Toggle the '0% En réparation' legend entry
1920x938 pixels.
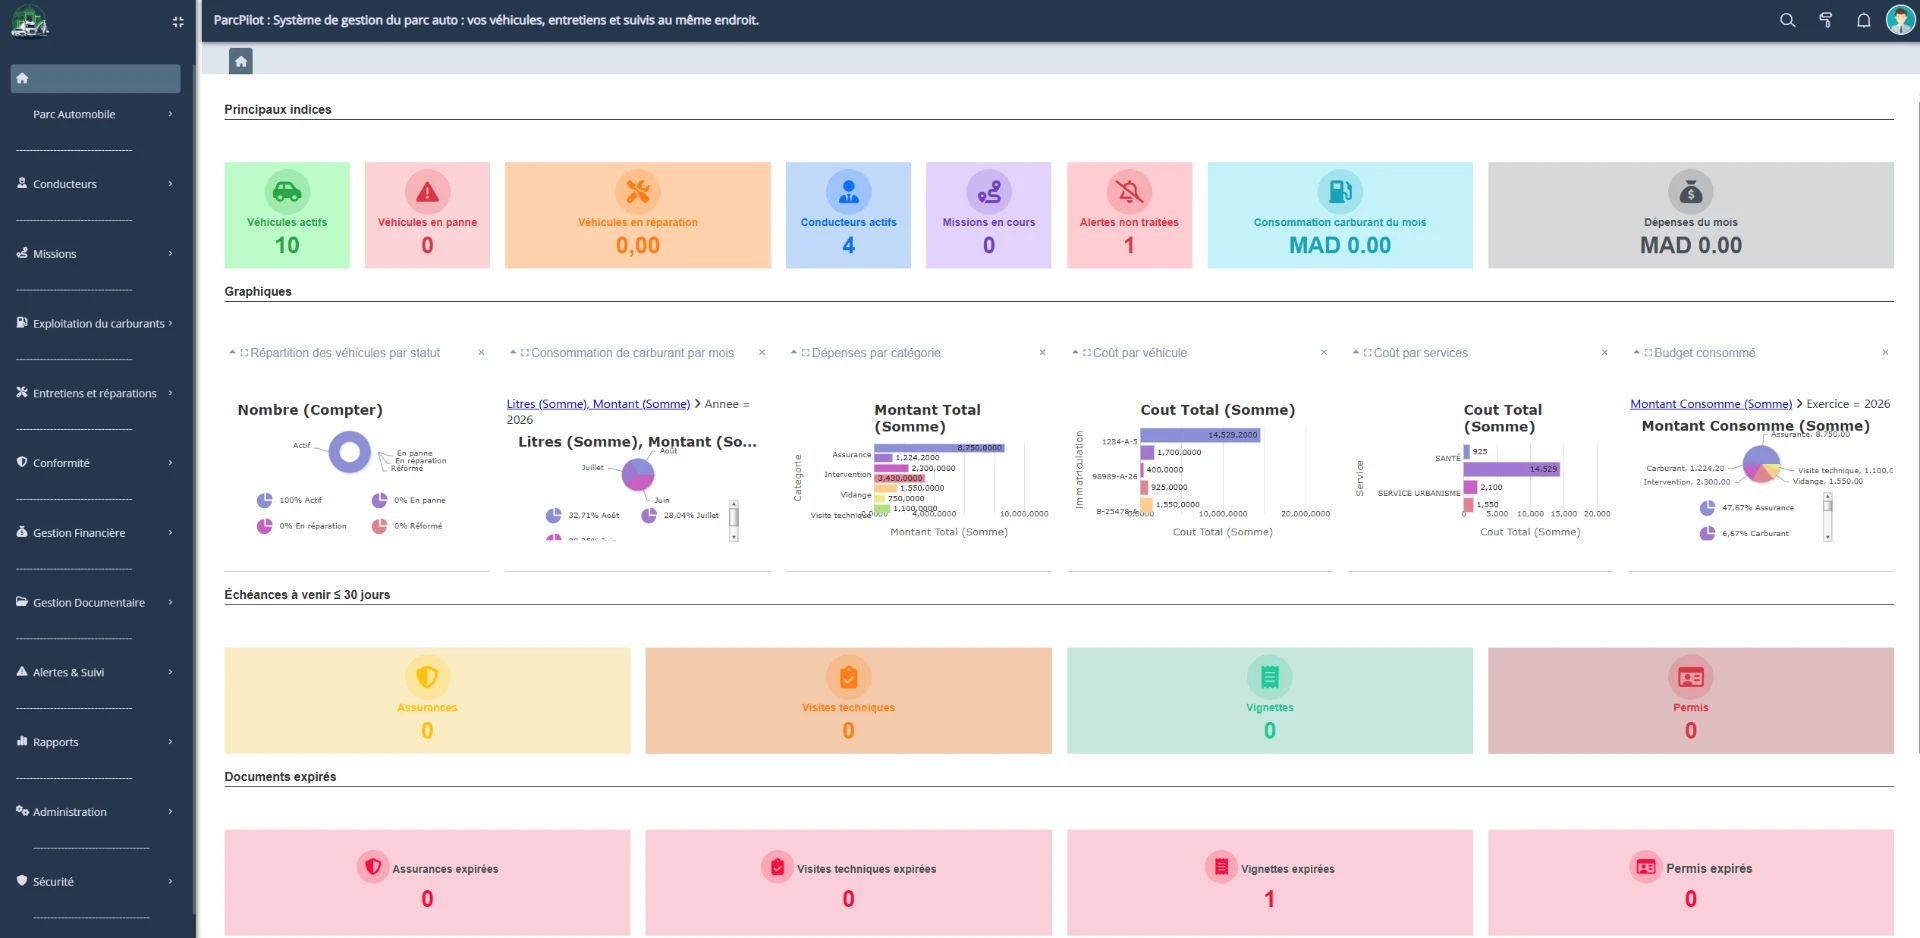point(302,526)
